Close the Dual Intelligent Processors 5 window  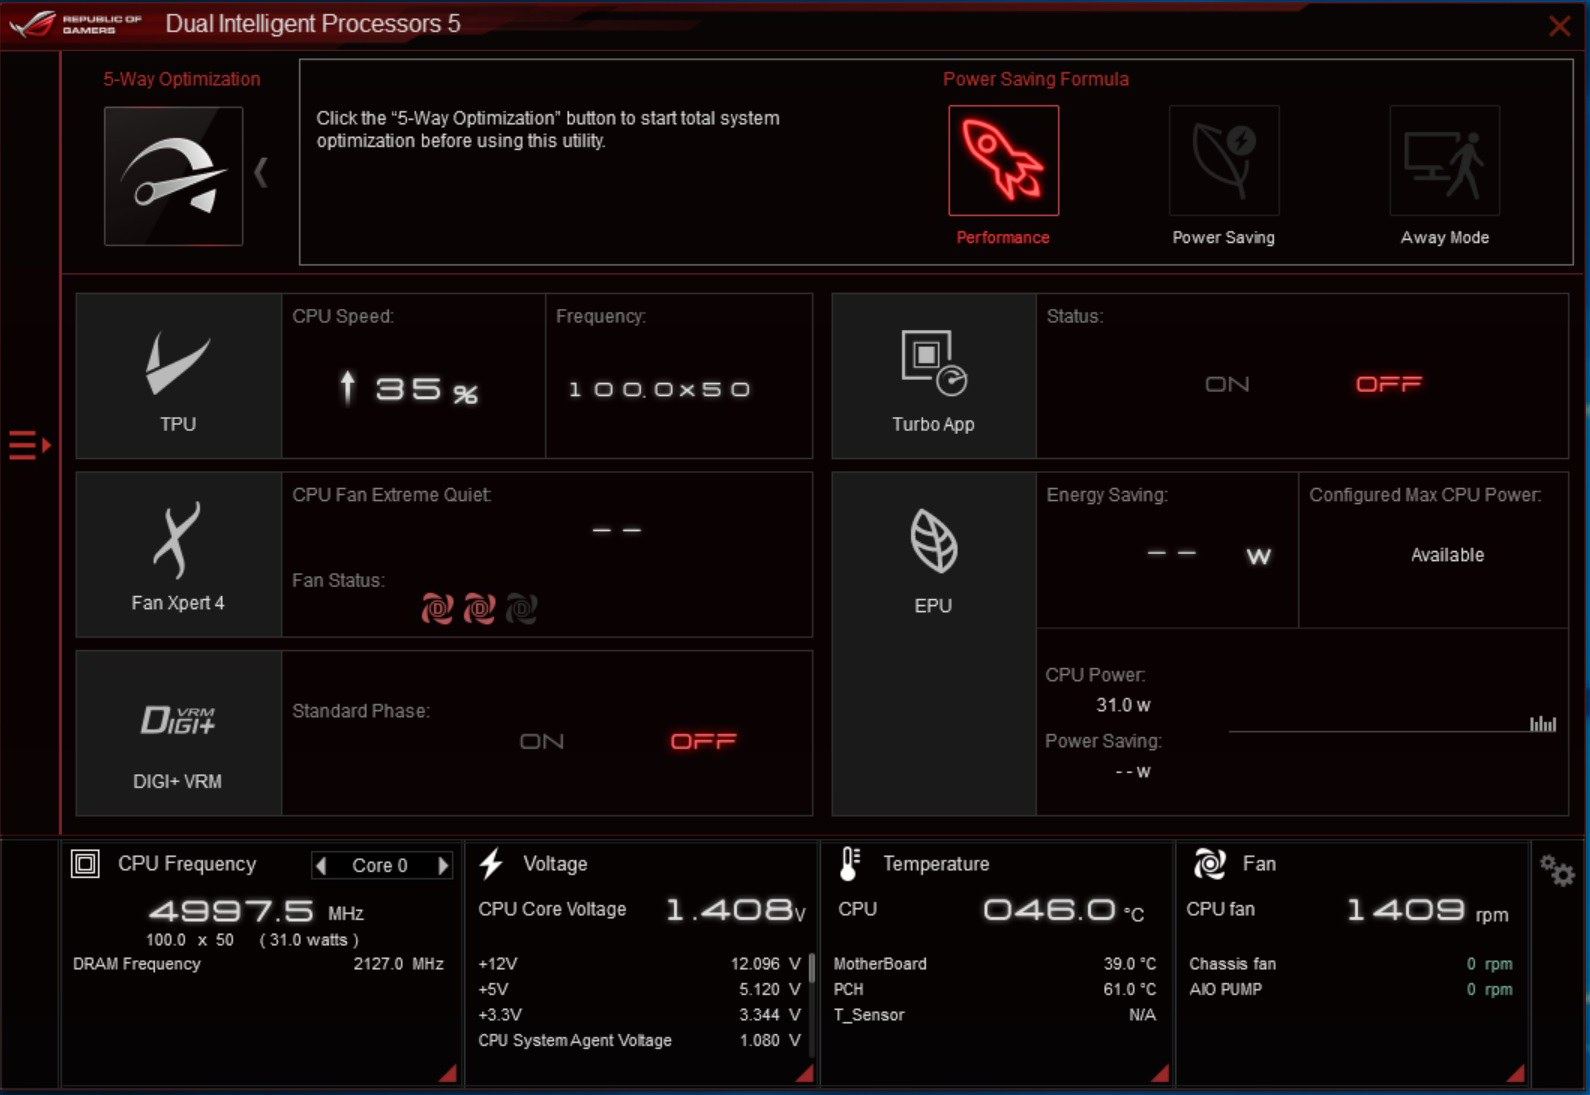[1559, 26]
